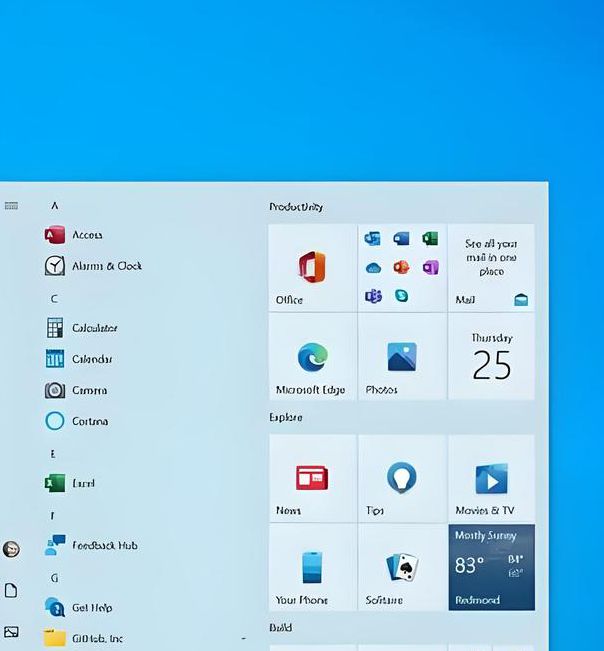Click the Office tile
The width and height of the screenshot is (604, 651).
coord(312,268)
